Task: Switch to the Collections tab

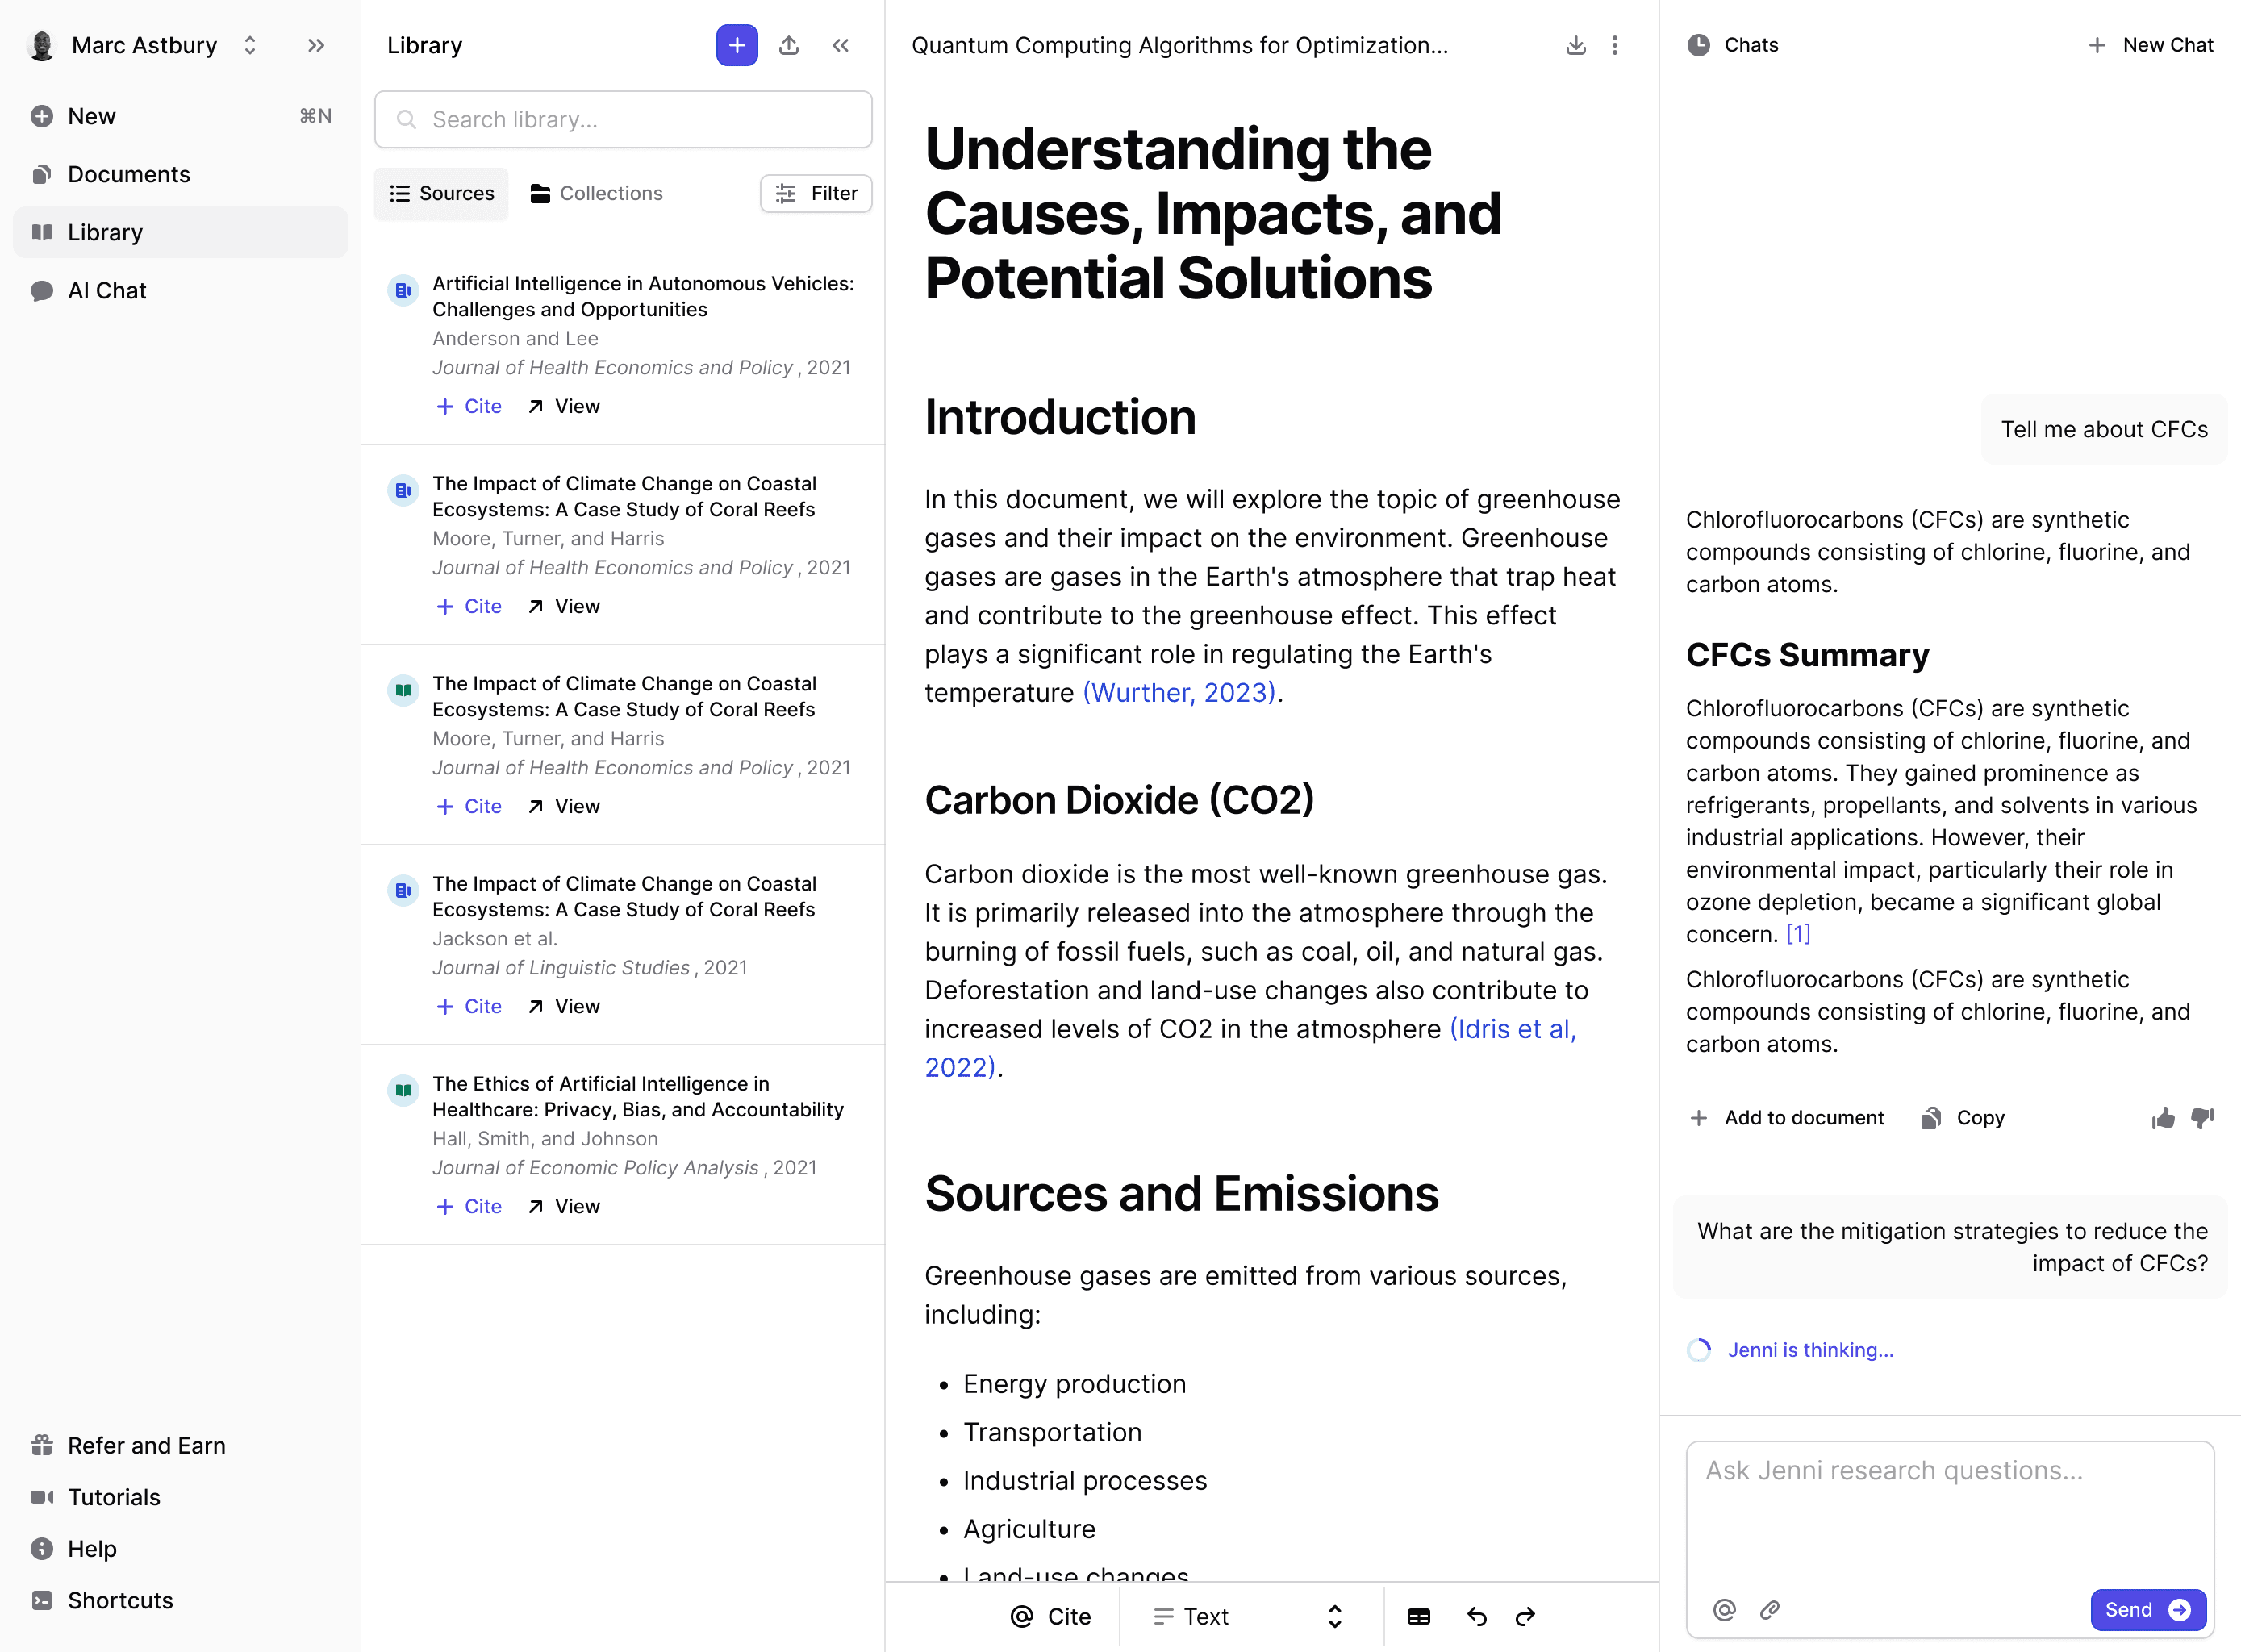Action: click(x=596, y=193)
